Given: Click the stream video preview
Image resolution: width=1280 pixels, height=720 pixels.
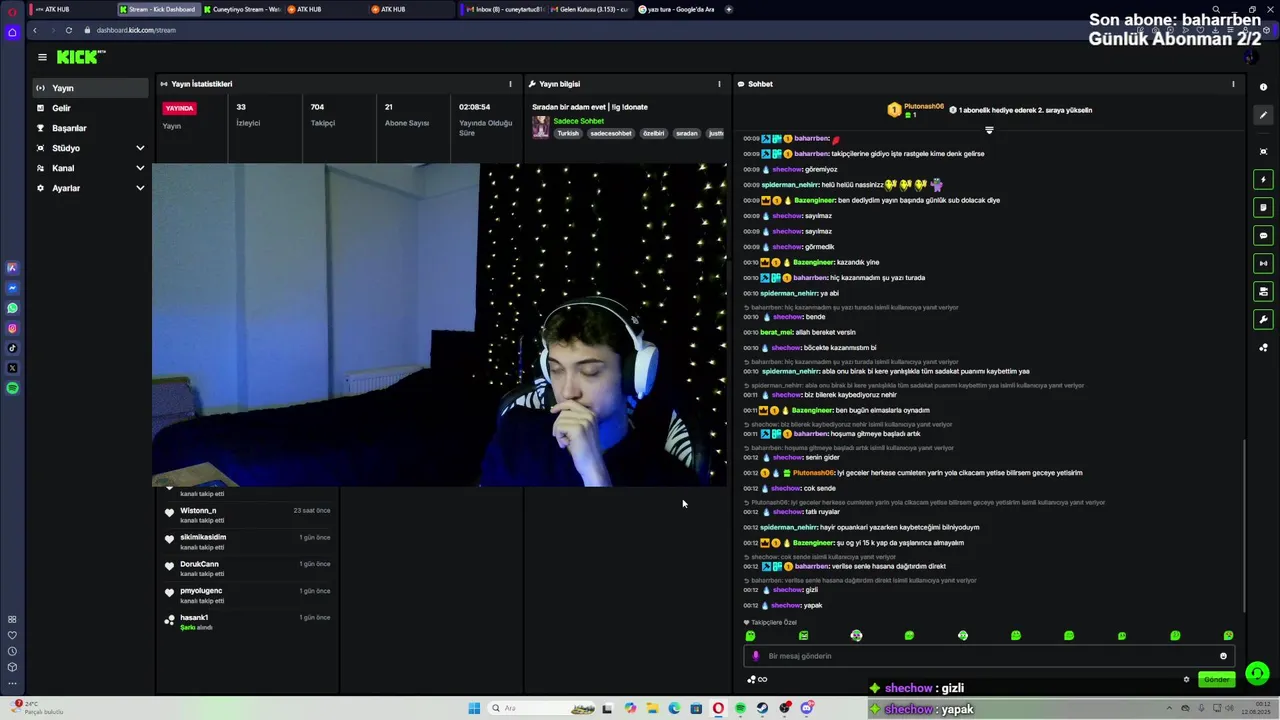Looking at the screenshot, I should 440,325.
